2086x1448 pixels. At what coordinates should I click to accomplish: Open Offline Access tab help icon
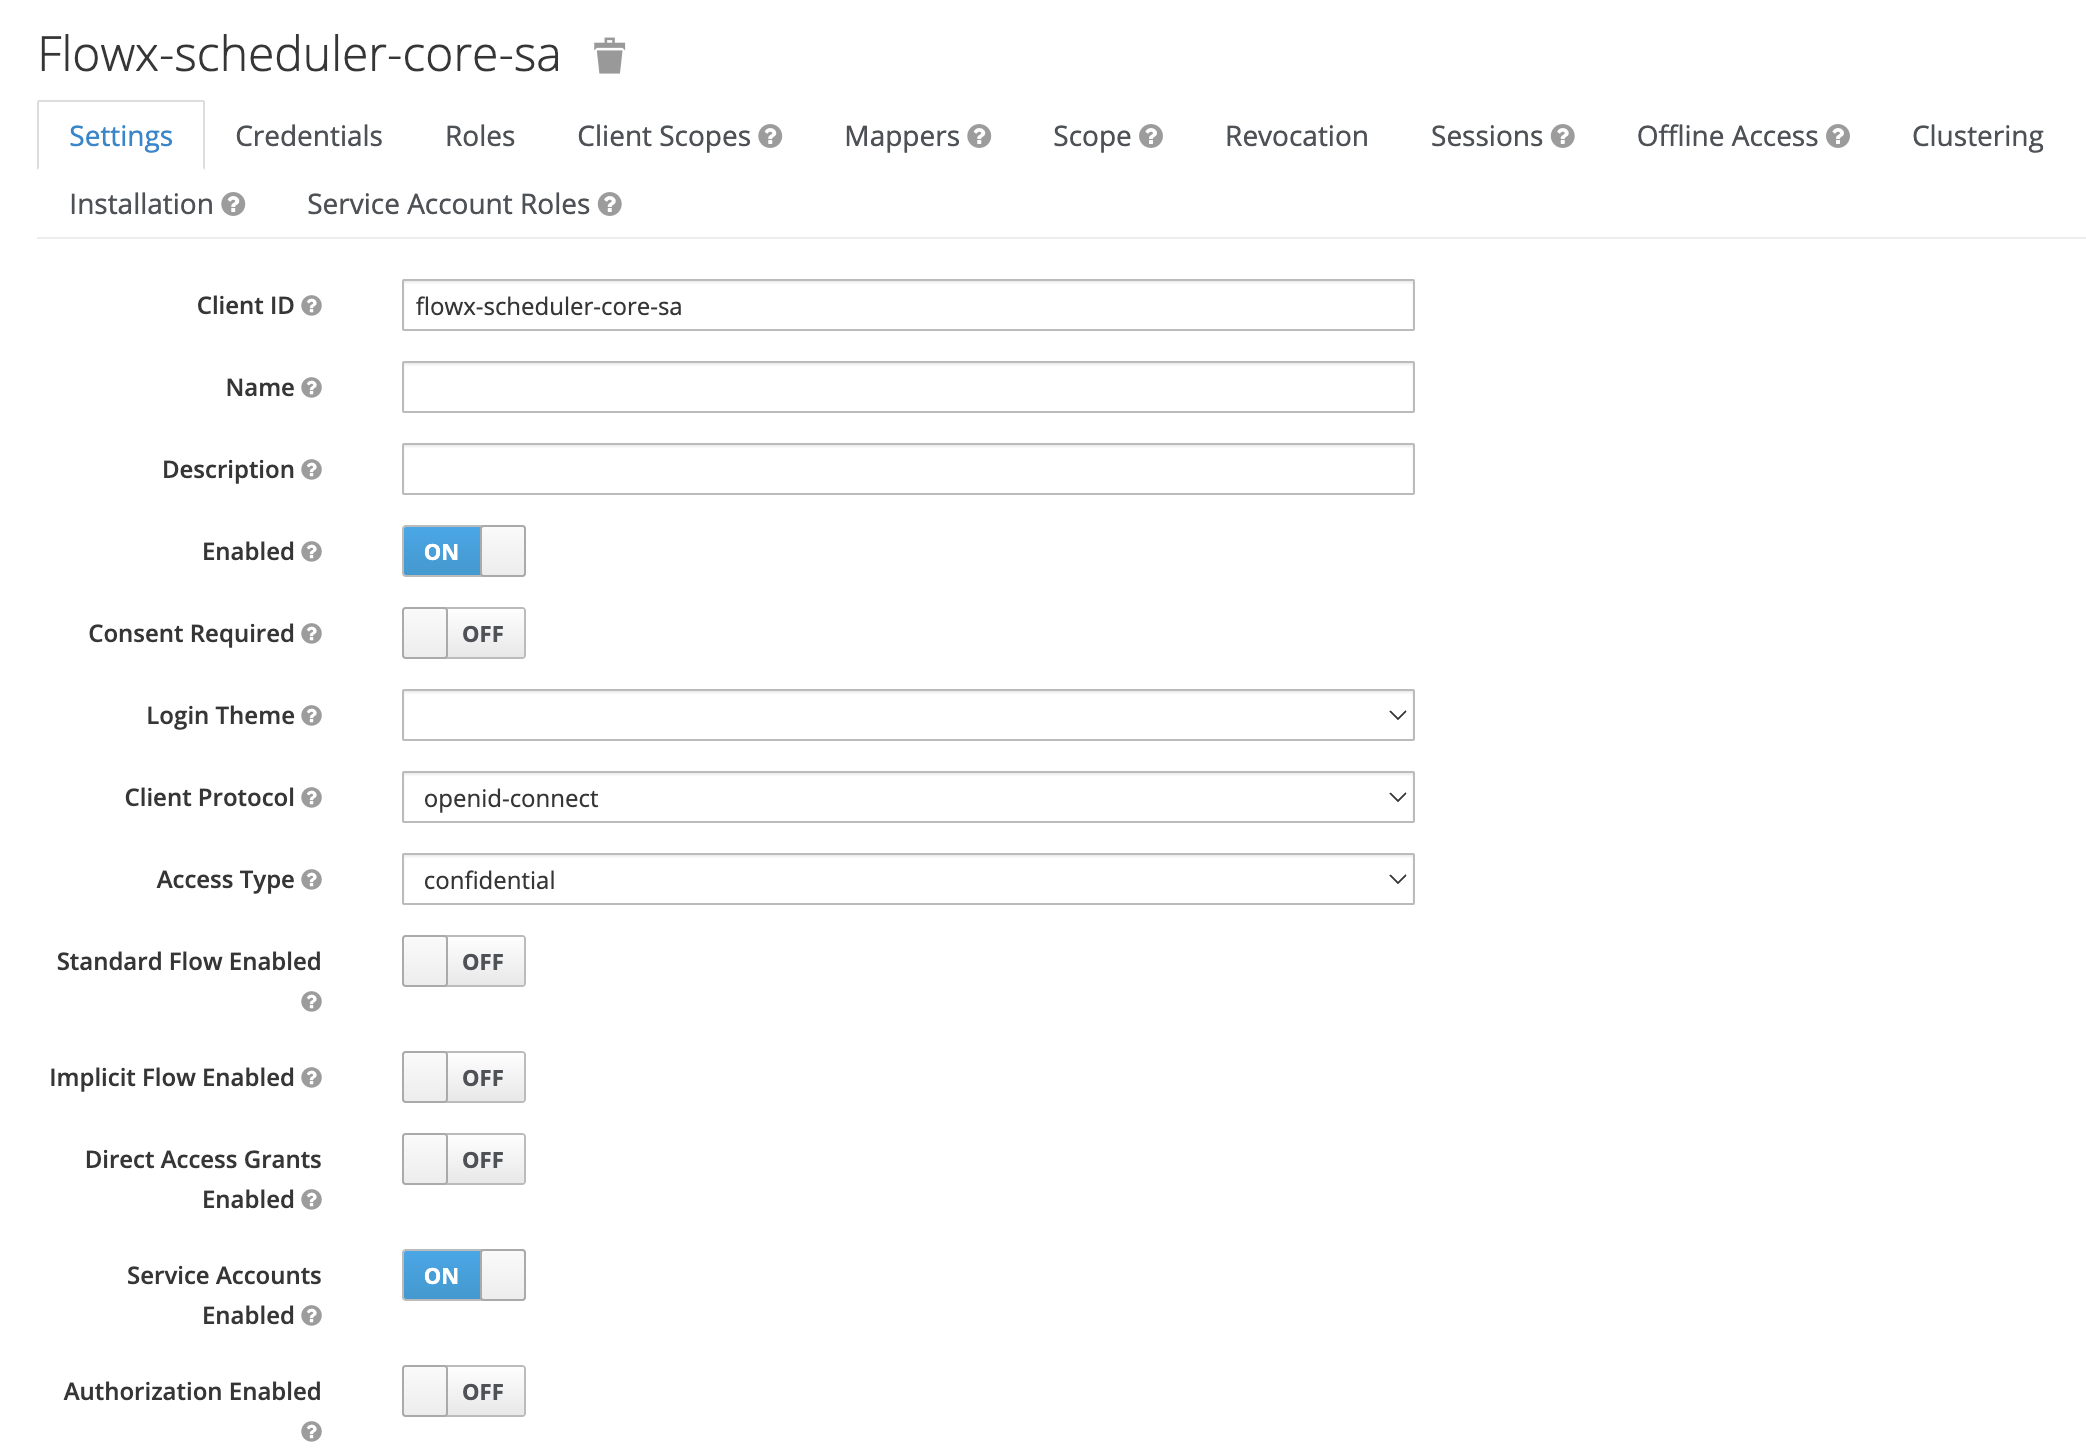point(1838,136)
